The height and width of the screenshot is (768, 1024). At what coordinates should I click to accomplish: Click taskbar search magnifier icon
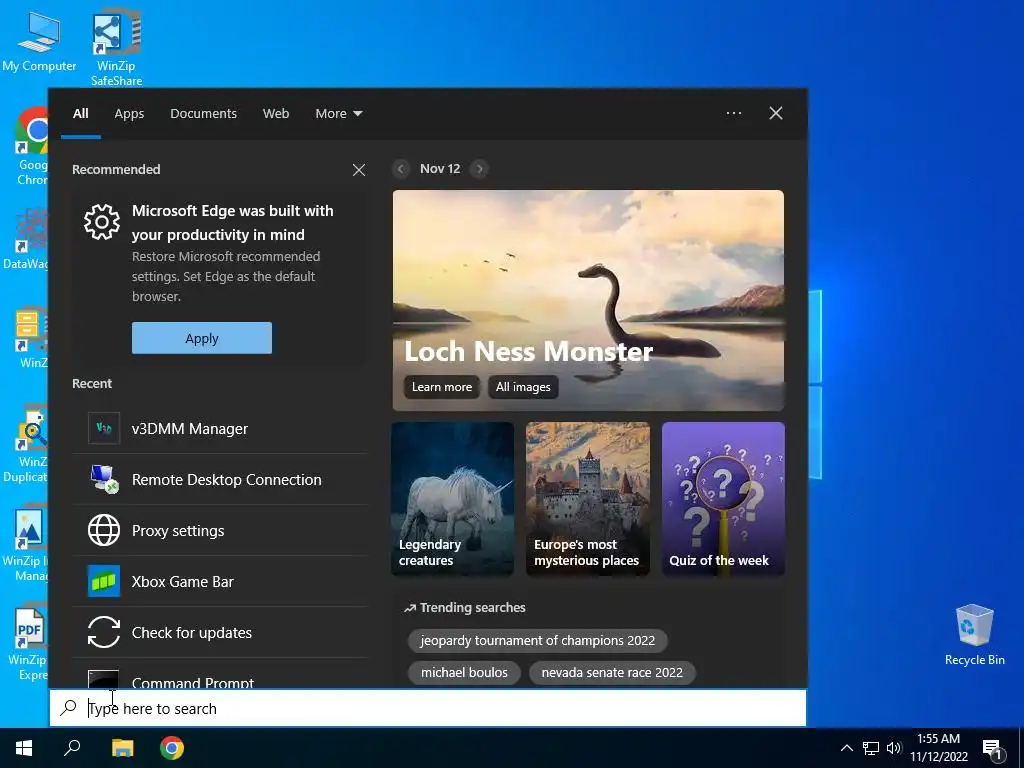coord(72,748)
